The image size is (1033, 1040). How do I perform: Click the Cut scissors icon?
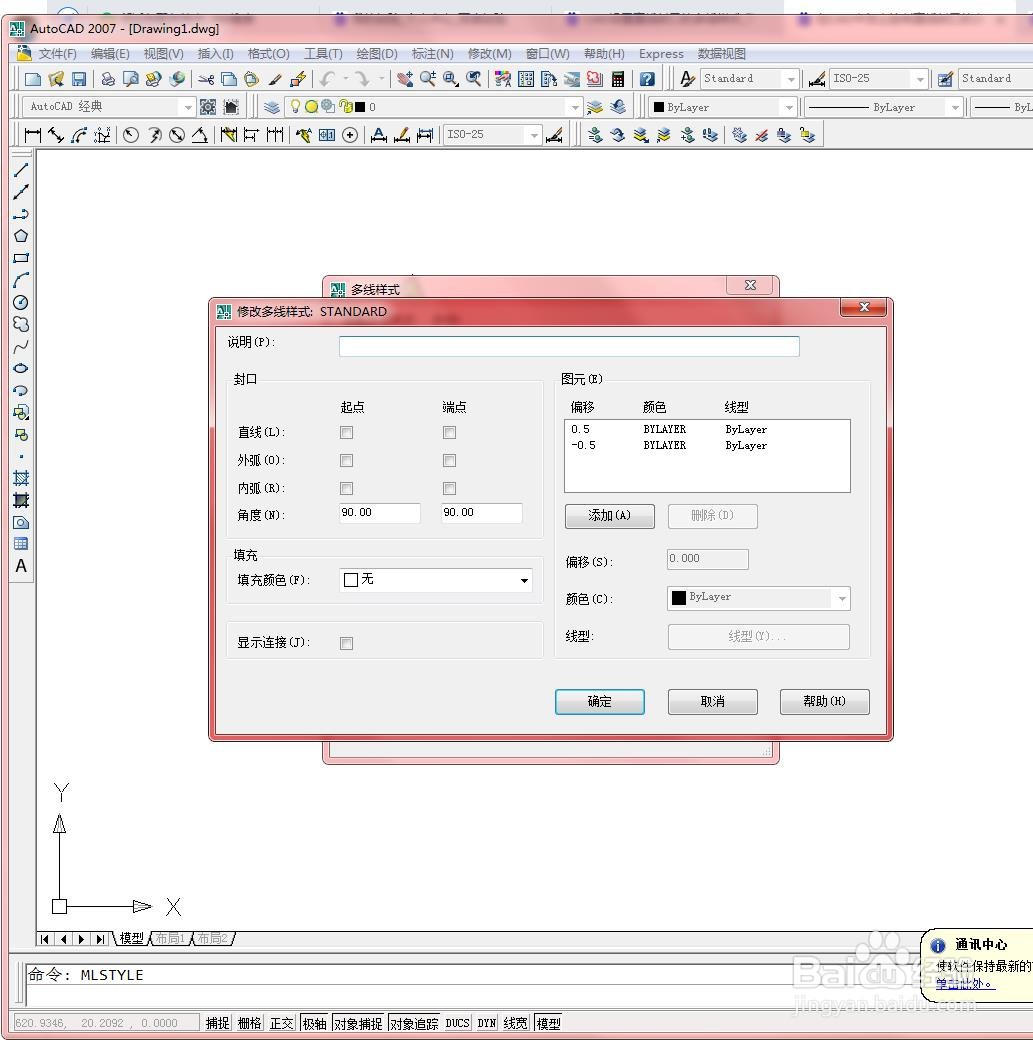click(206, 80)
